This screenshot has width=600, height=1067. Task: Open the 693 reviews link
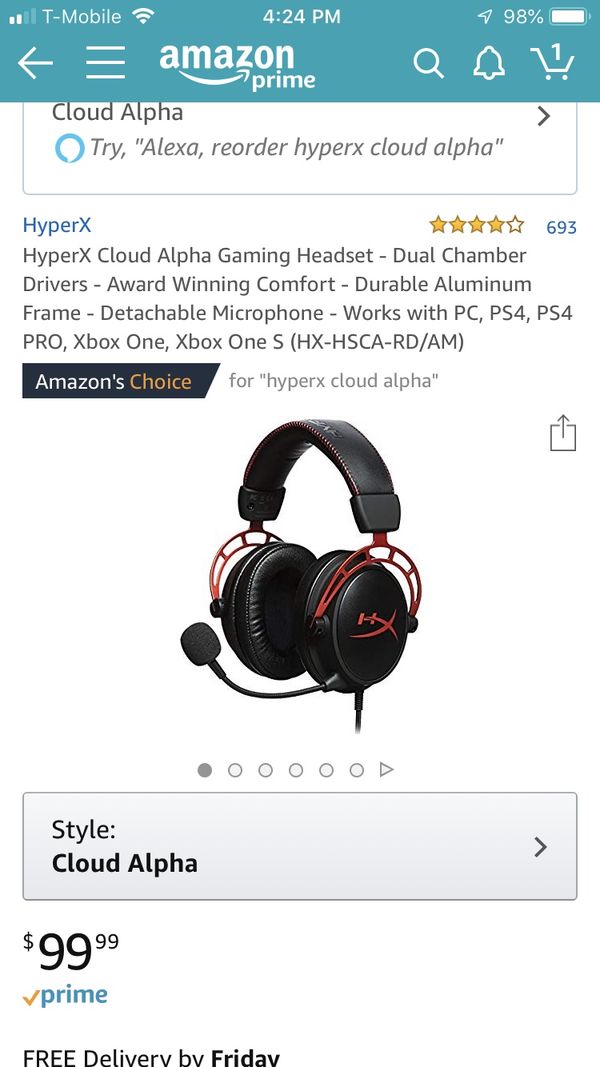[561, 227]
